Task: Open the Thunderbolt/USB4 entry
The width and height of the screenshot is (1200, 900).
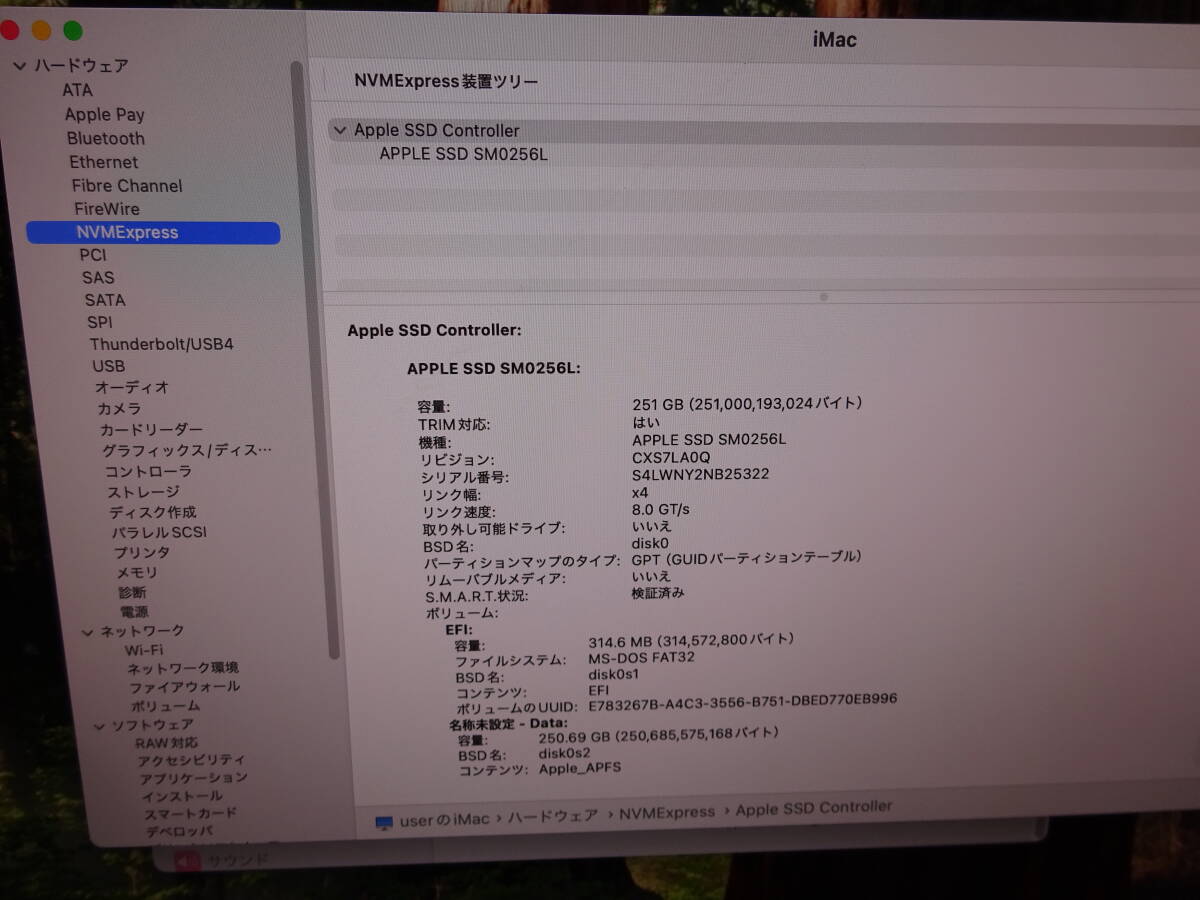Action: (161, 344)
